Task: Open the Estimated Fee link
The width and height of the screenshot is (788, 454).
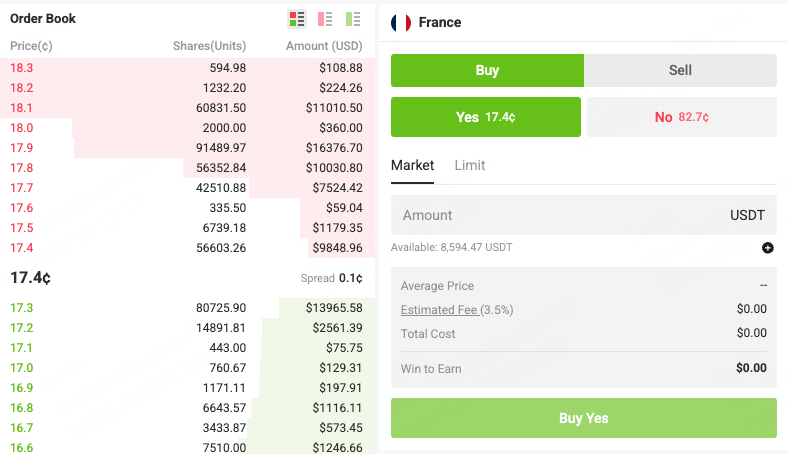Action: tap(439, 310)
